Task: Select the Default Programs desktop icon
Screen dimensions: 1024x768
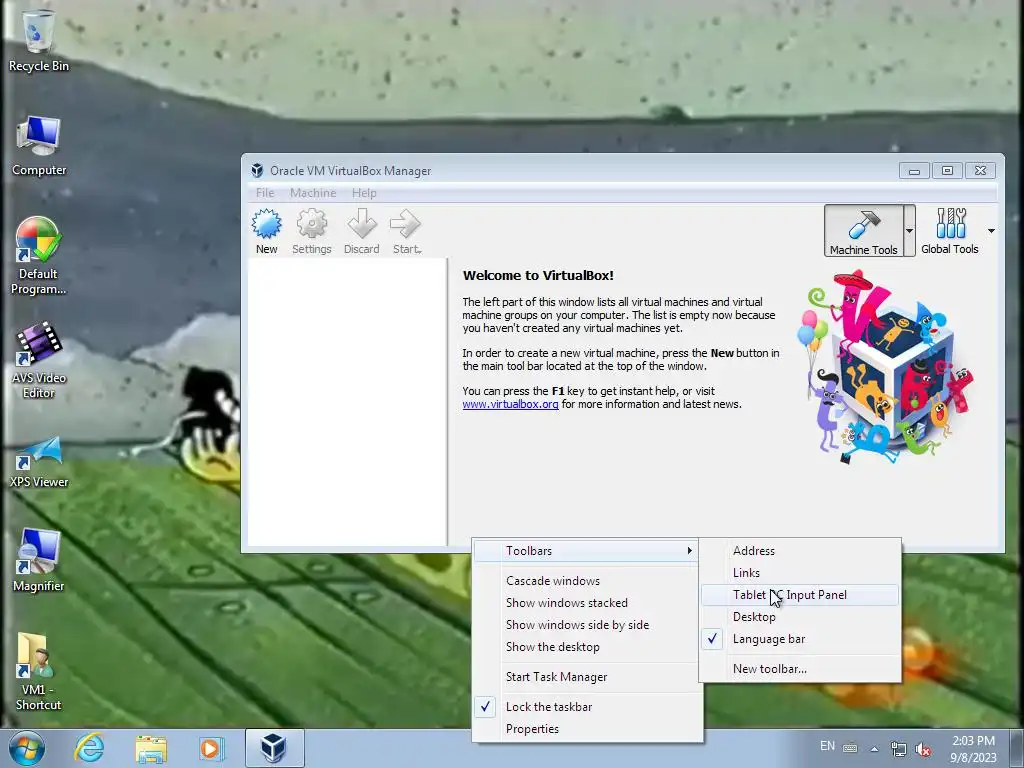Action: (38, 255)
